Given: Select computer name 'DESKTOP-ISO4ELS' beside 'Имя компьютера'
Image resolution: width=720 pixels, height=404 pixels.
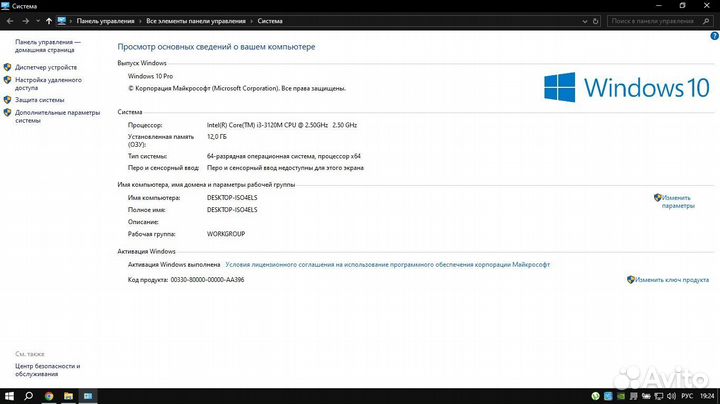Looking at the screenshot, I should [x=232, y=198].
